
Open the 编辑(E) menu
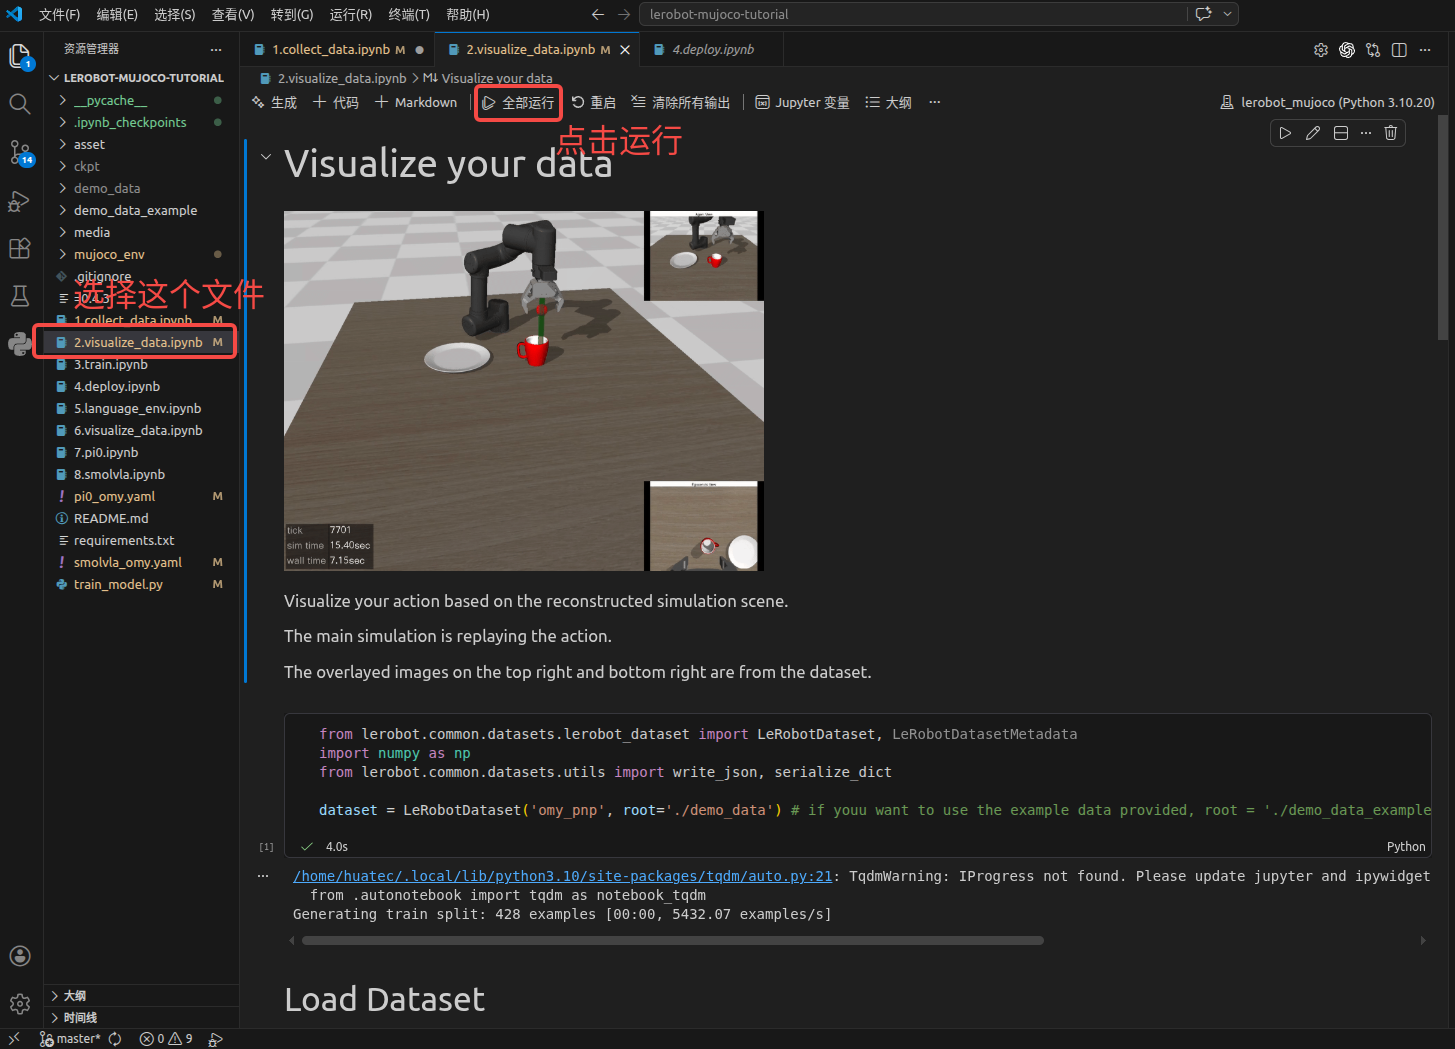117,14
